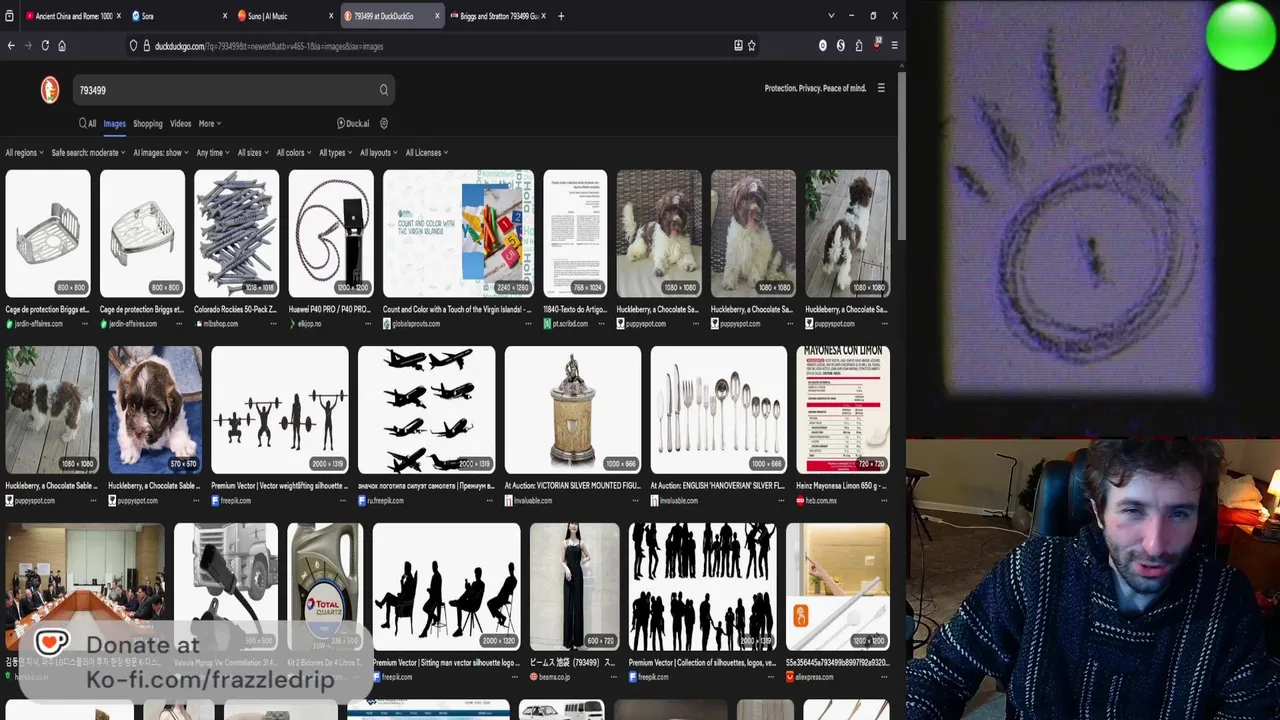This screenshot has height=720, width=1280.
Task: Click the Firefox View icon left of the tabs
Action: tap(9, 16)
